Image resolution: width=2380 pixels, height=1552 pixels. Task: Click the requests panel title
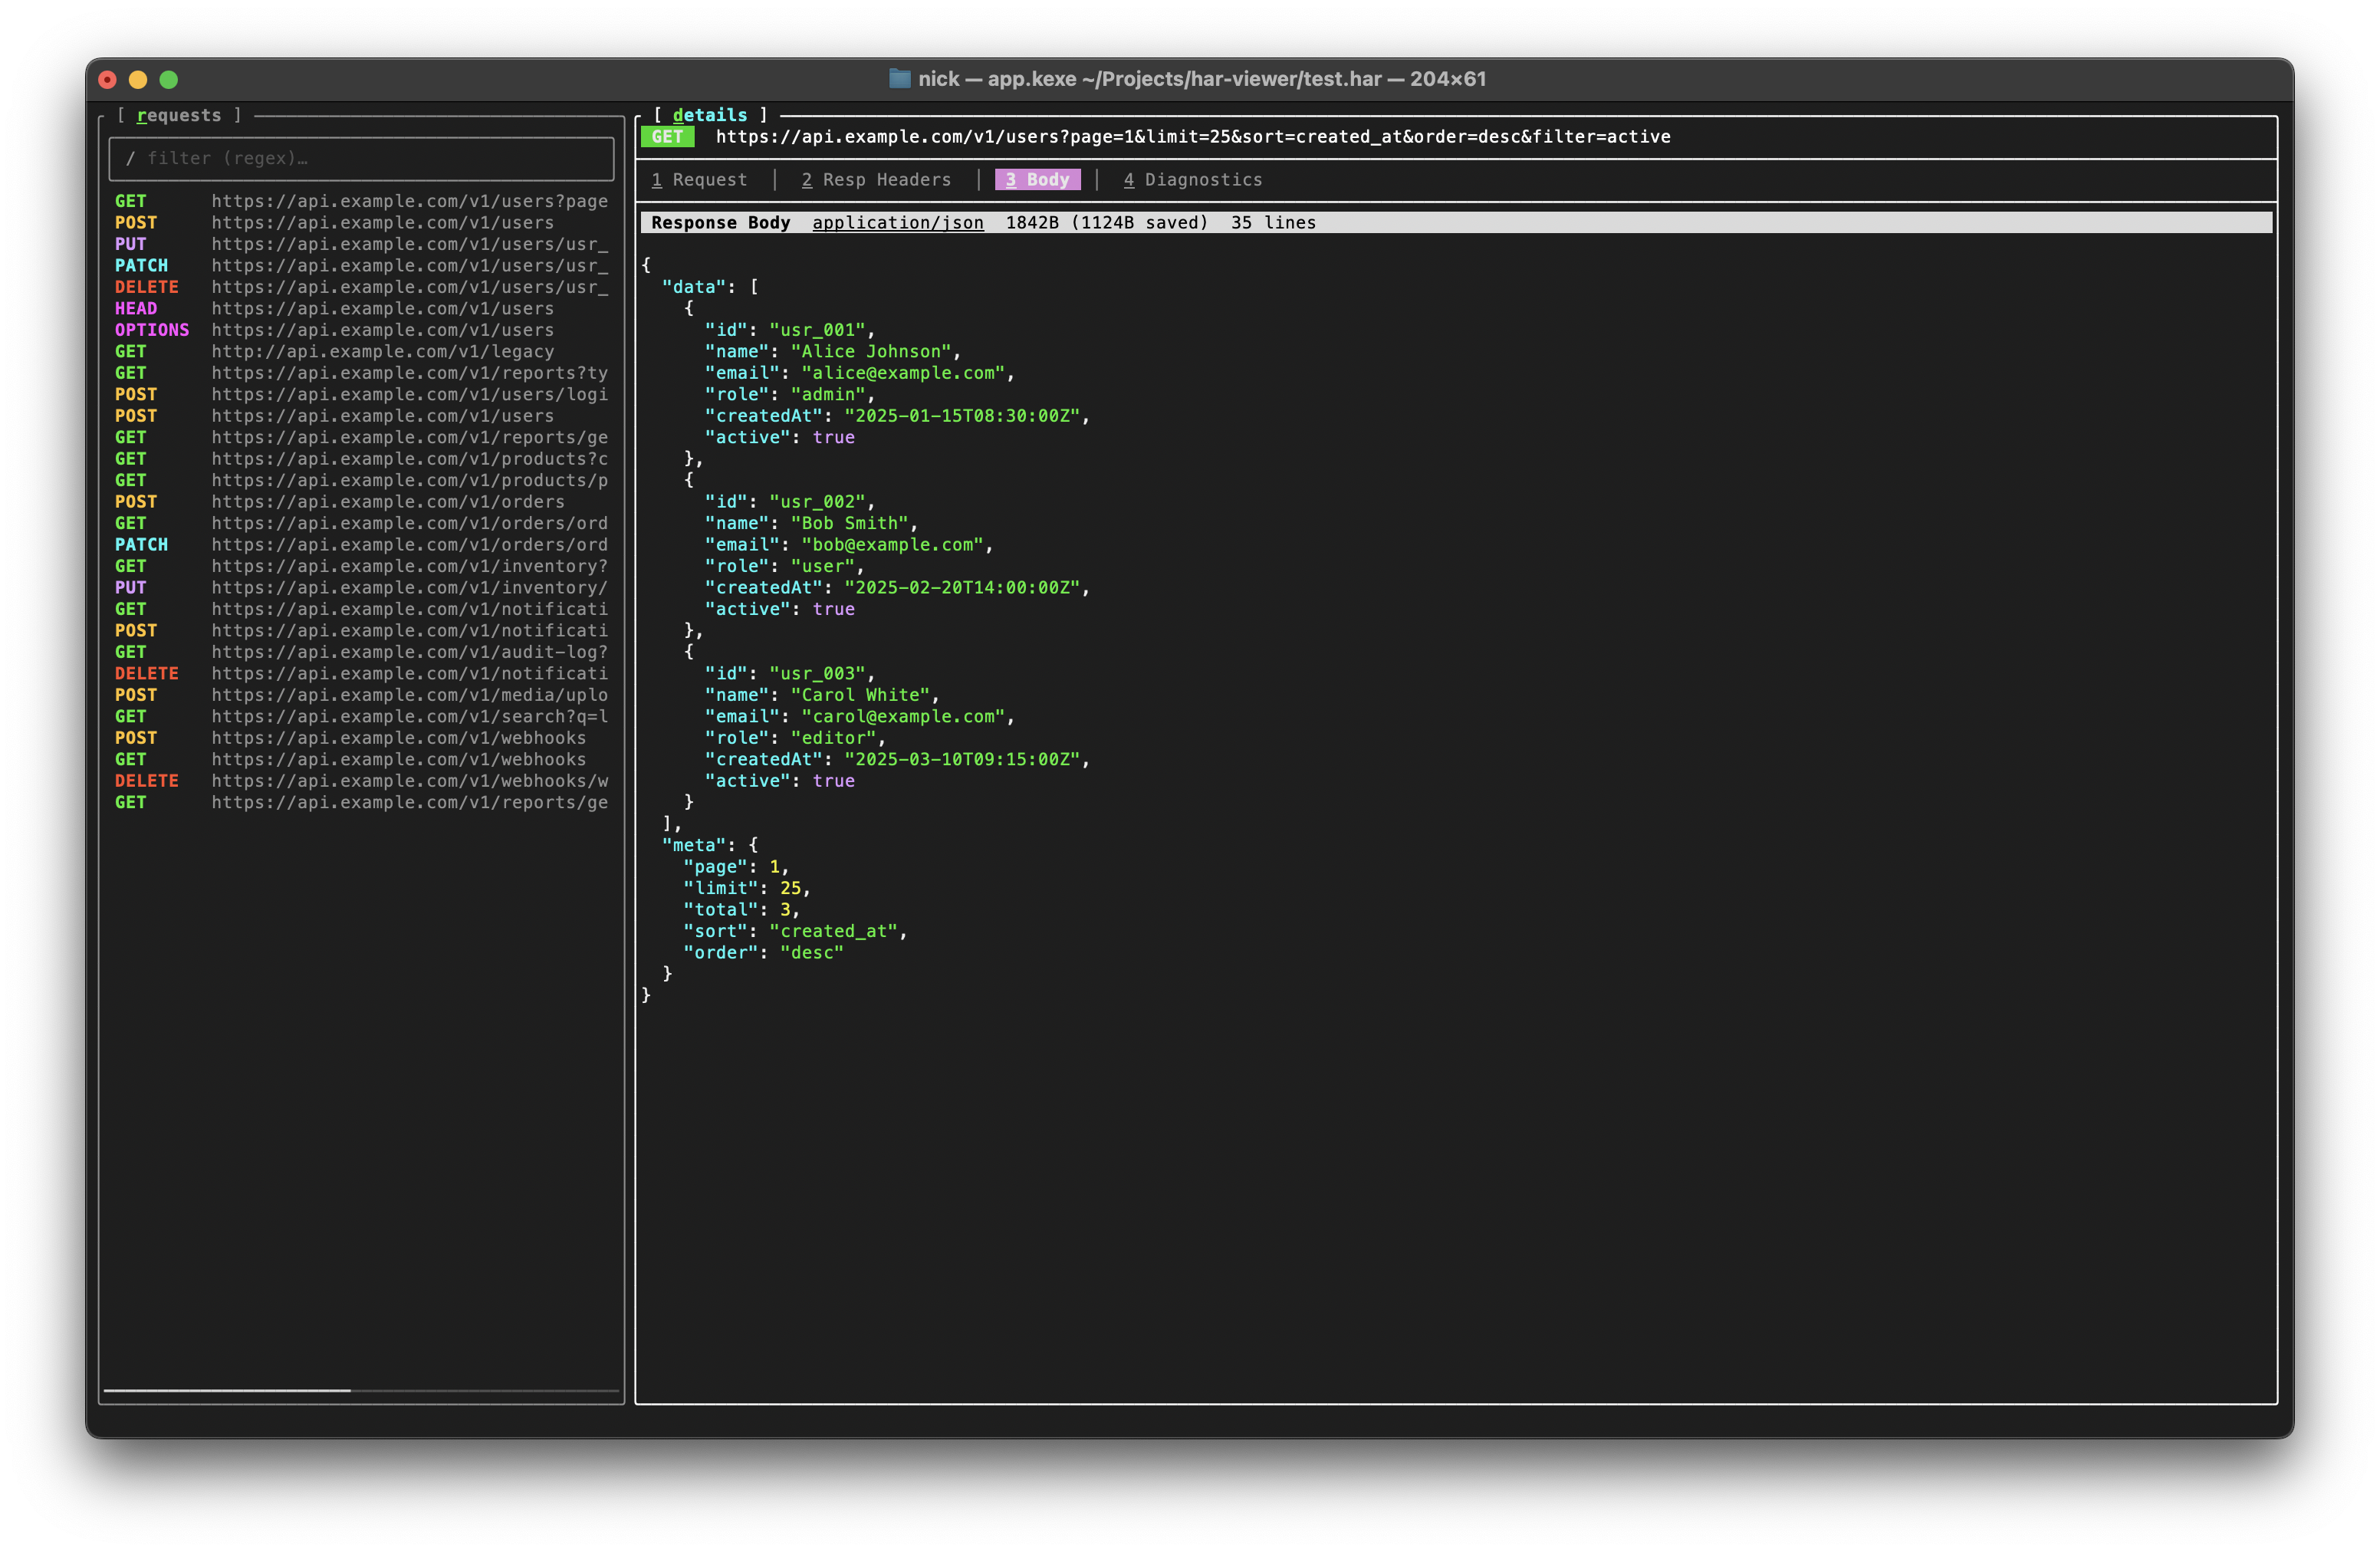coord(179,115)
